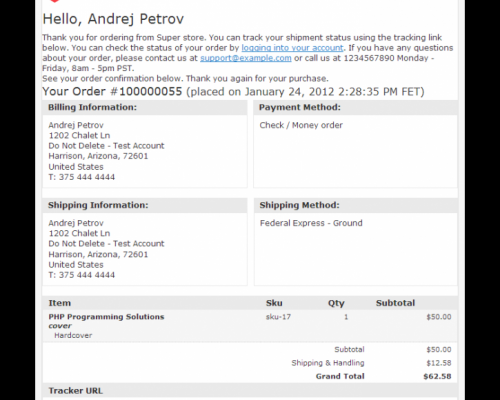Image resolution: width=500 pixels, height=400 pixels.
Task: Click the Item column header
Action: click(x=60, y=303)
